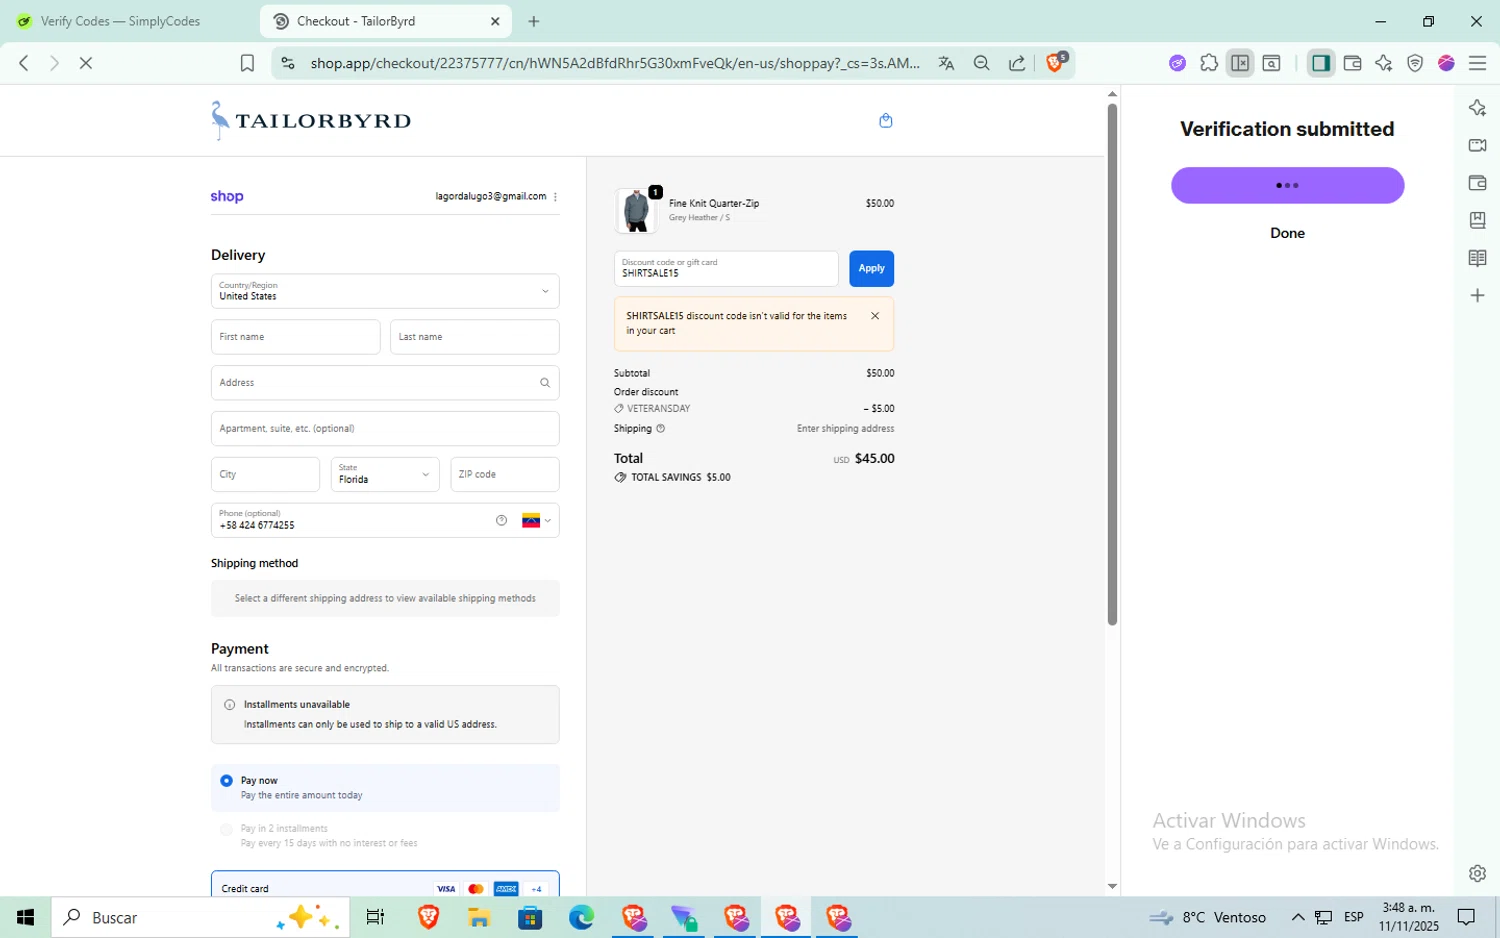Open the extensions puzzle-piece menu
Viewport: 1500px width, 938px height.
tap(1209, 63)
